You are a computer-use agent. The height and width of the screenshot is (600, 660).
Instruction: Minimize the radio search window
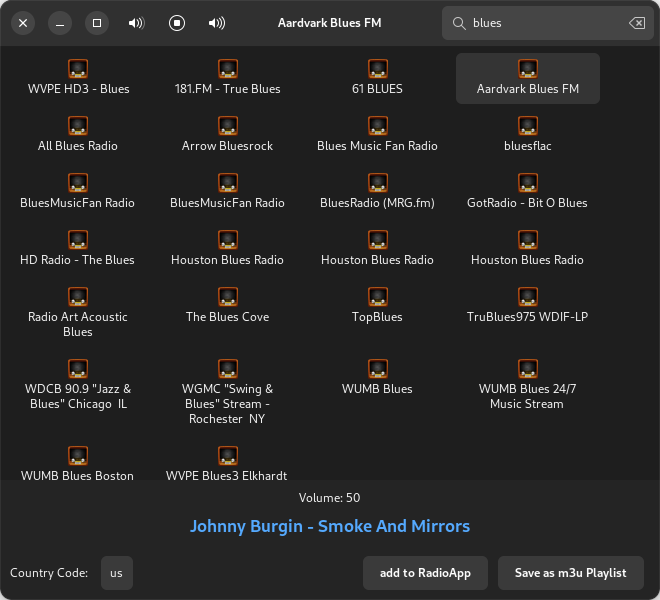[x=60, y=23]
